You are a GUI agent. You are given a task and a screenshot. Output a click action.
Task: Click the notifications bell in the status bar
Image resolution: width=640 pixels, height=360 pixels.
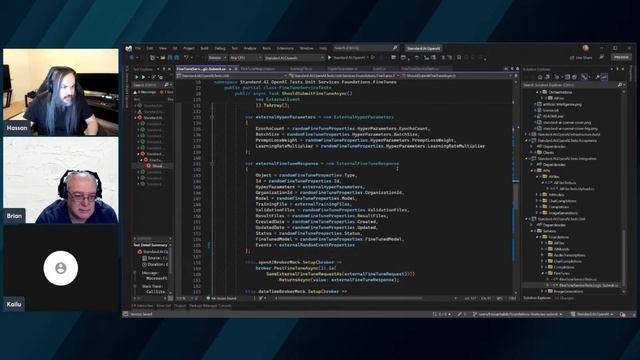[x=622, y=314]
